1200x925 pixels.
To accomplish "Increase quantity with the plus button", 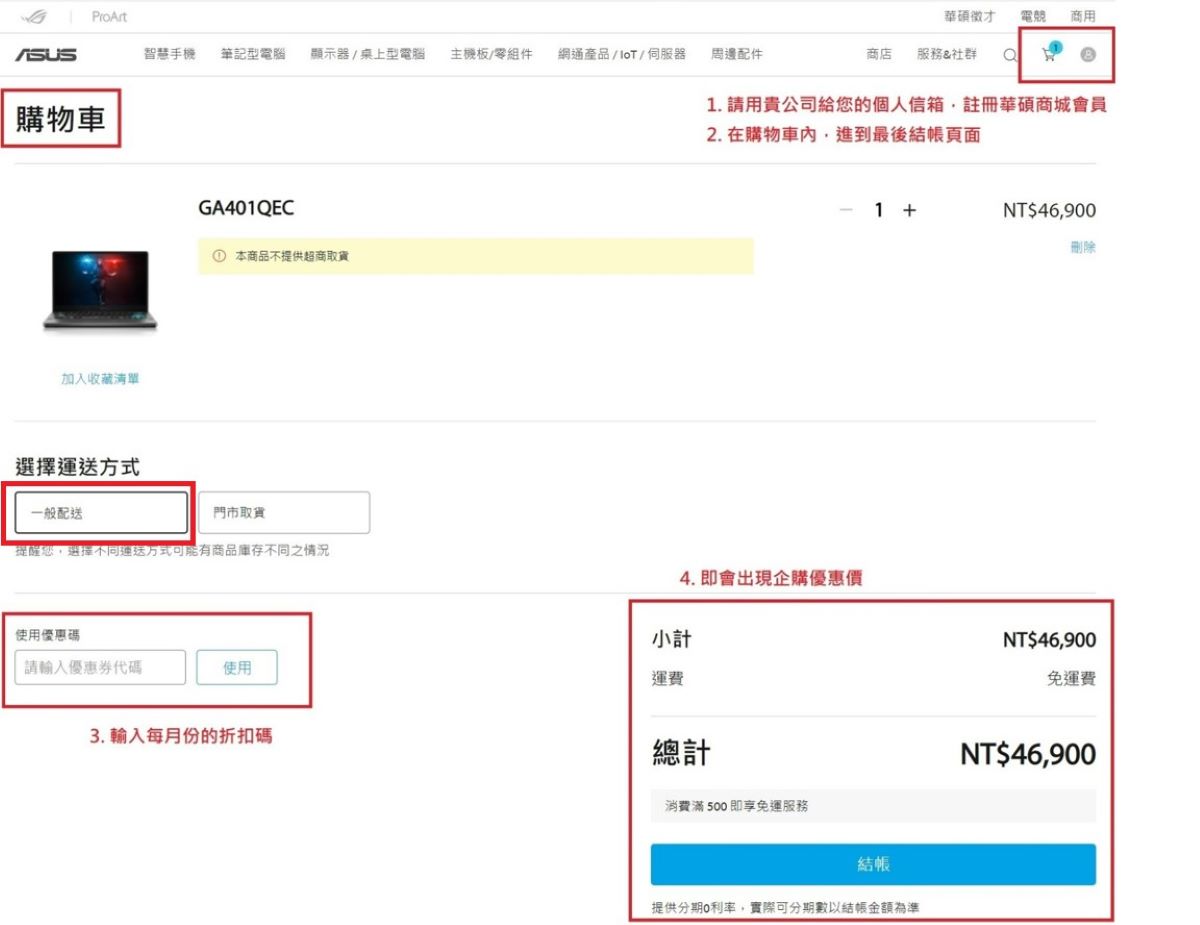I will (909, 210).
